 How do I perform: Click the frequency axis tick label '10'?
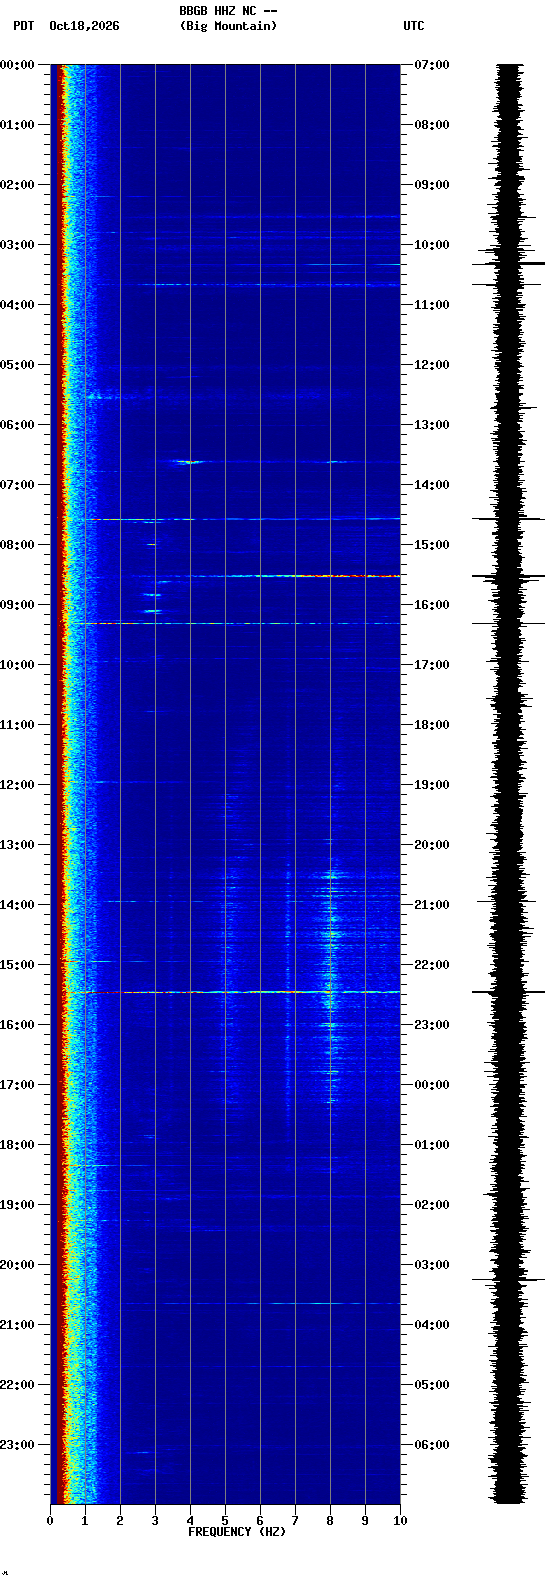point(400,1521)
